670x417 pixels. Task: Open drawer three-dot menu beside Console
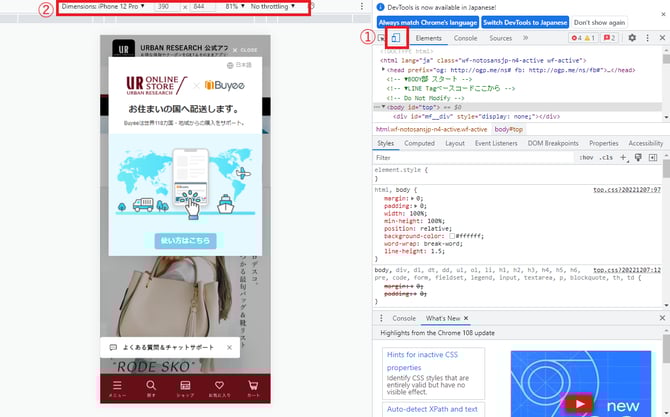point(381,318)
